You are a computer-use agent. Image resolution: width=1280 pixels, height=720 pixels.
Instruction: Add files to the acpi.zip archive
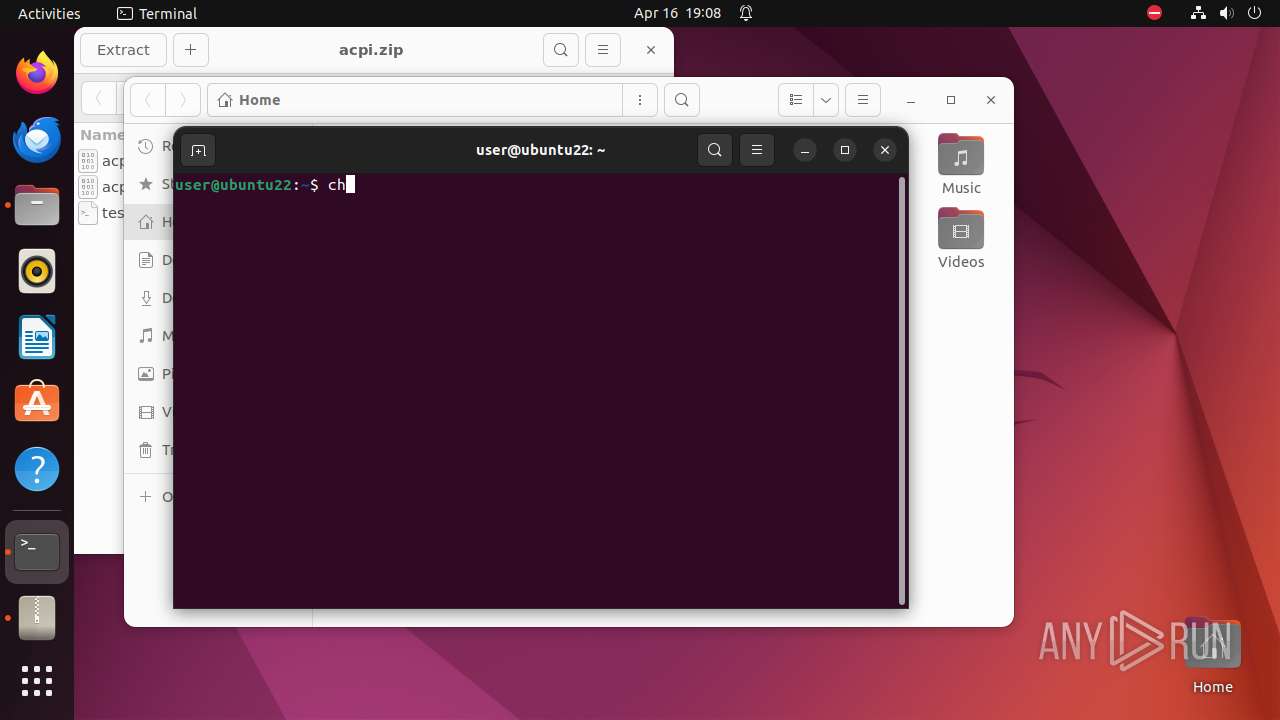click(x=190, y=50)
